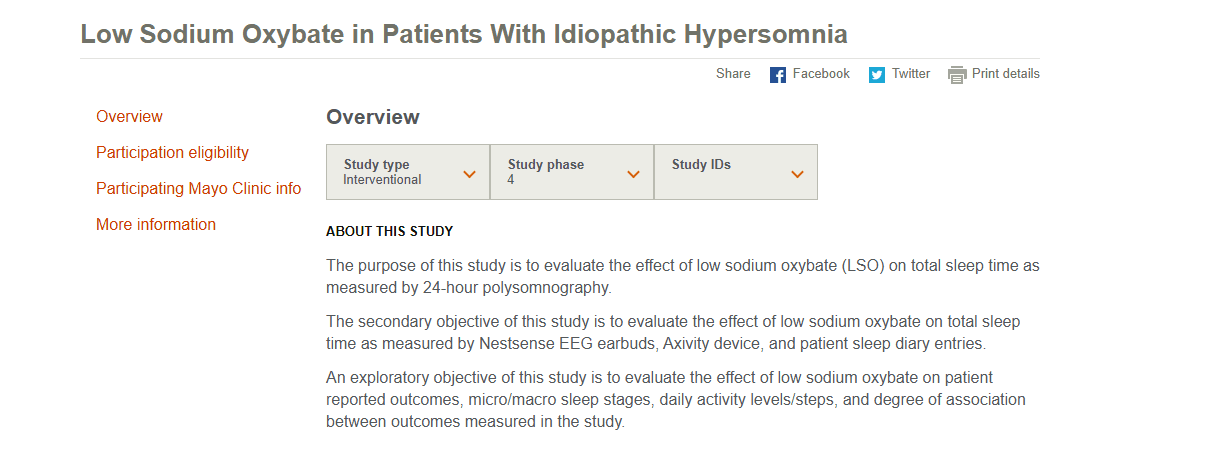
Task: Click the printer icon
Action: coord(957,75)
